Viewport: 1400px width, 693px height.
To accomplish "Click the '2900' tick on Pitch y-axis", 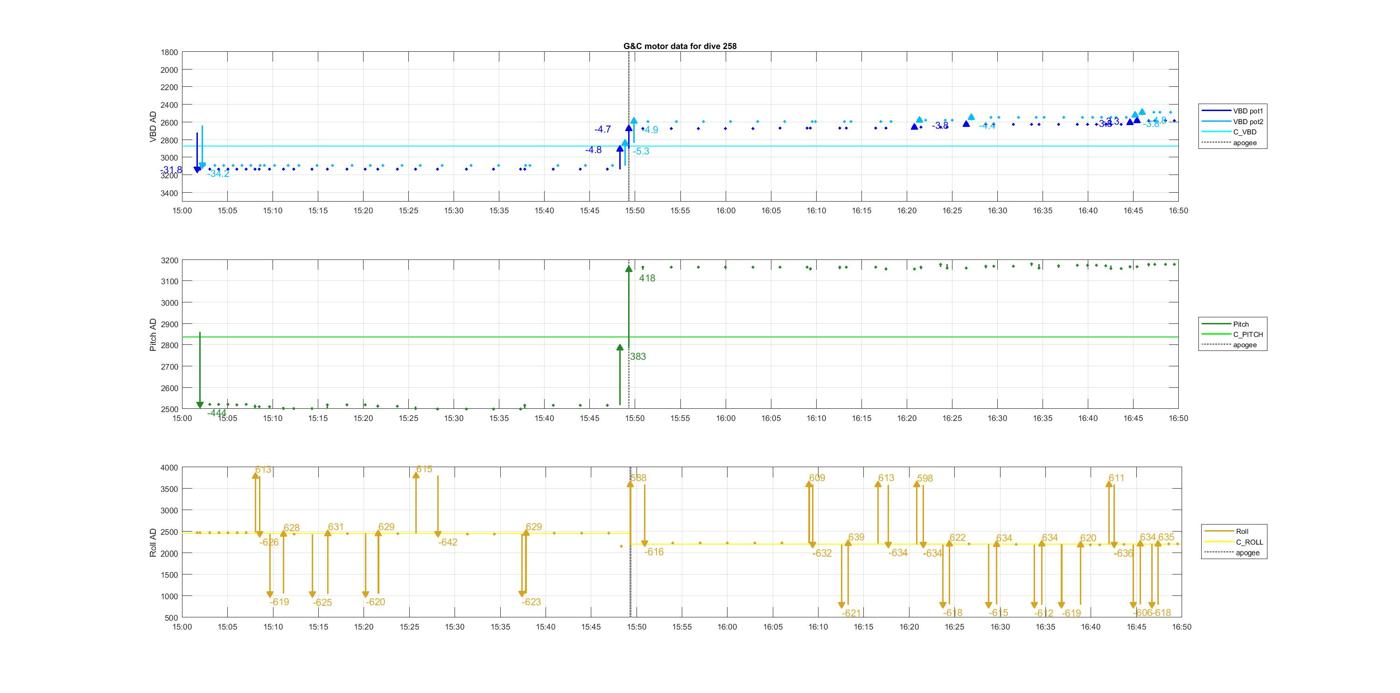I will point(170,324).
